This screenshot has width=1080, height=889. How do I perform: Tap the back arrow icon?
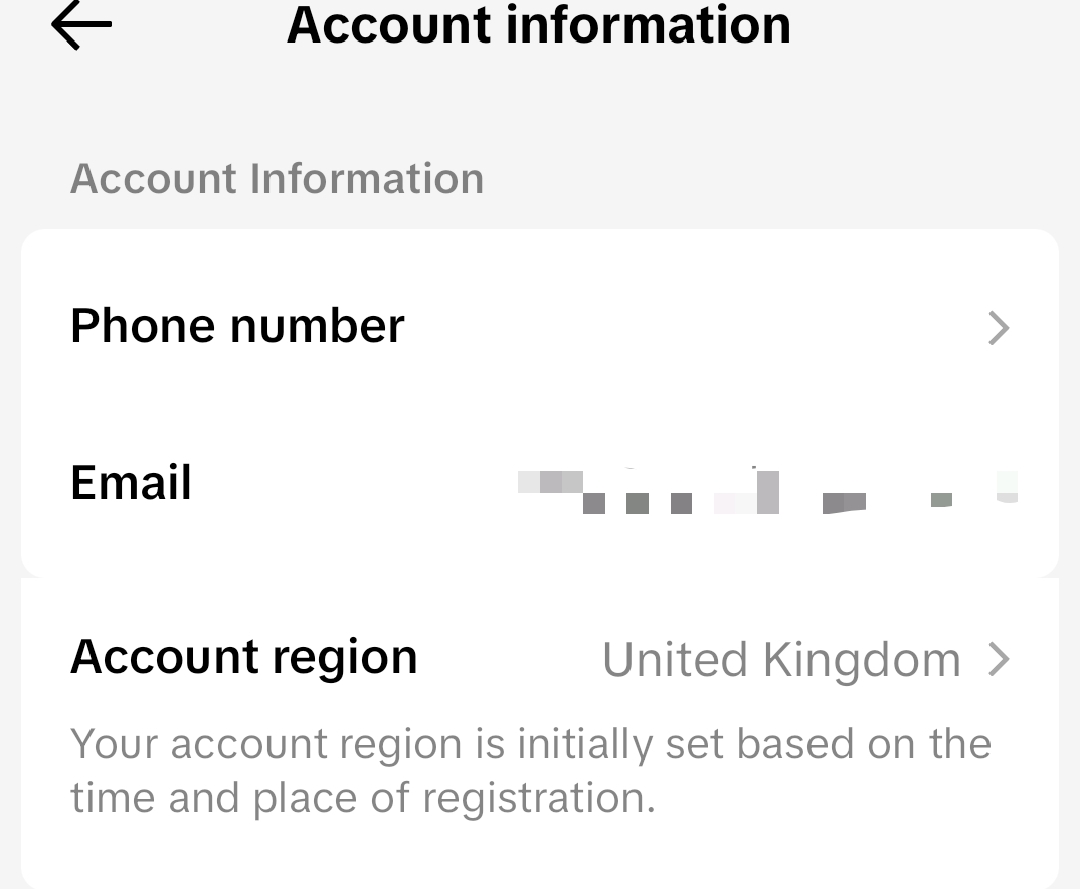click(81, 26)
